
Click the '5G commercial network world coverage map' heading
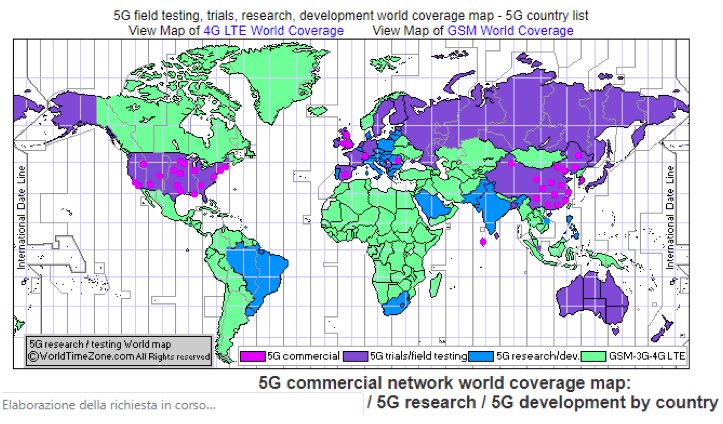pos(445,383)
